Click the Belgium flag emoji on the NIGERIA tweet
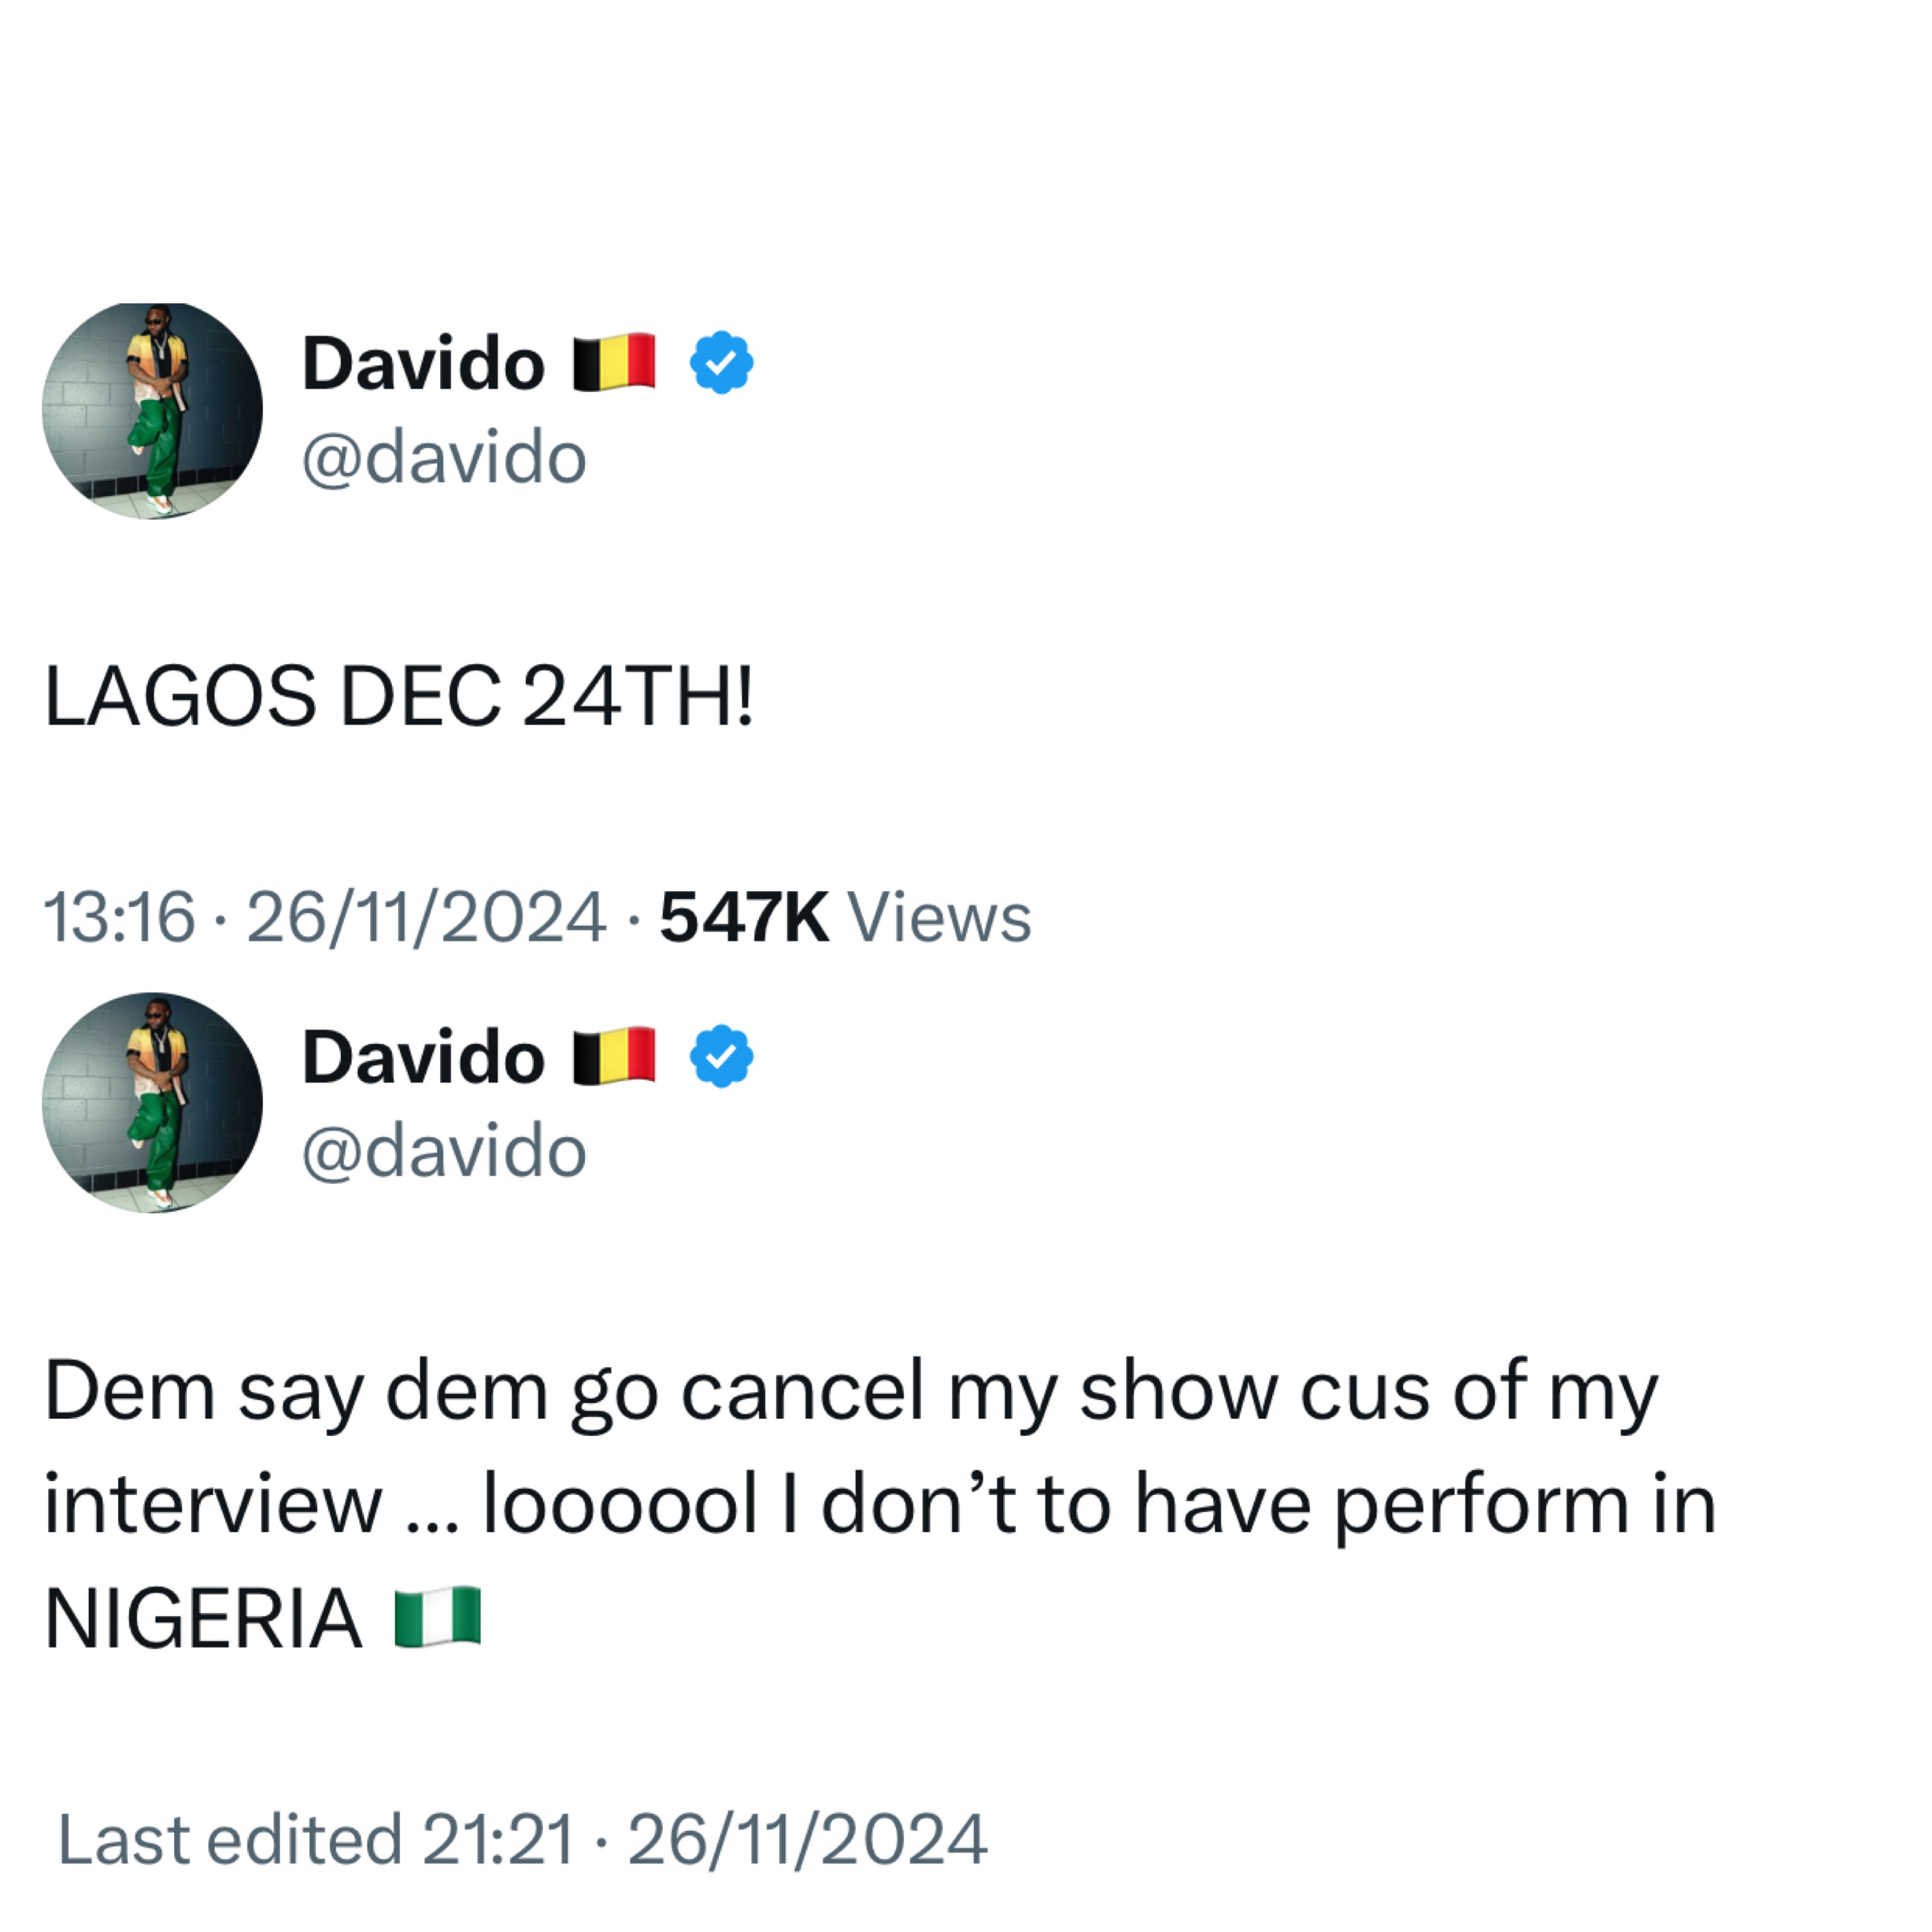1932x1932 pixels. click(x=614, y=1056)
